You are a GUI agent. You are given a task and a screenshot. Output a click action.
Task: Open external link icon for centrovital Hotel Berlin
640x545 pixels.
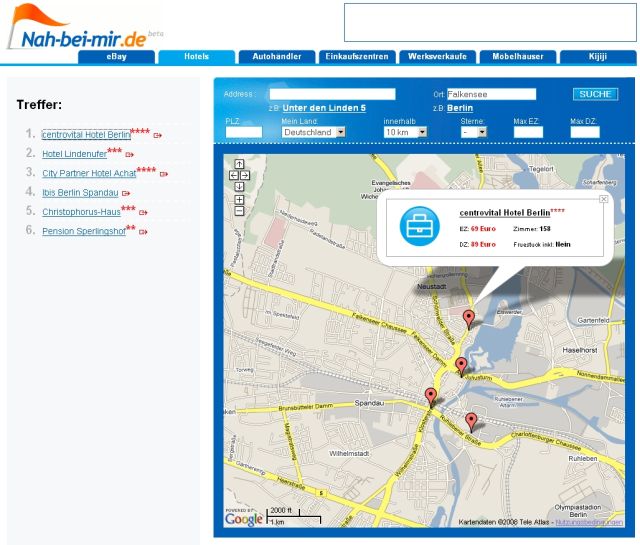pos(158,135)
